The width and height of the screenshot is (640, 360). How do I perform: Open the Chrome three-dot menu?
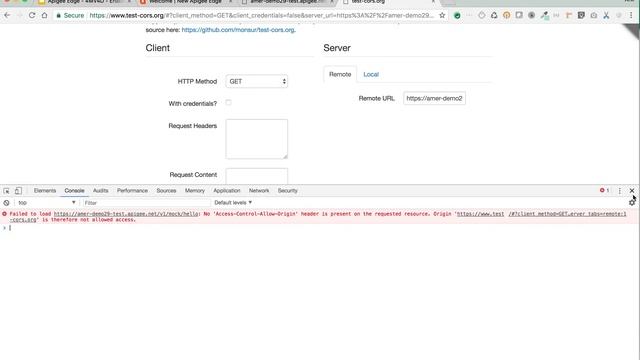click(x=631, y=16)
